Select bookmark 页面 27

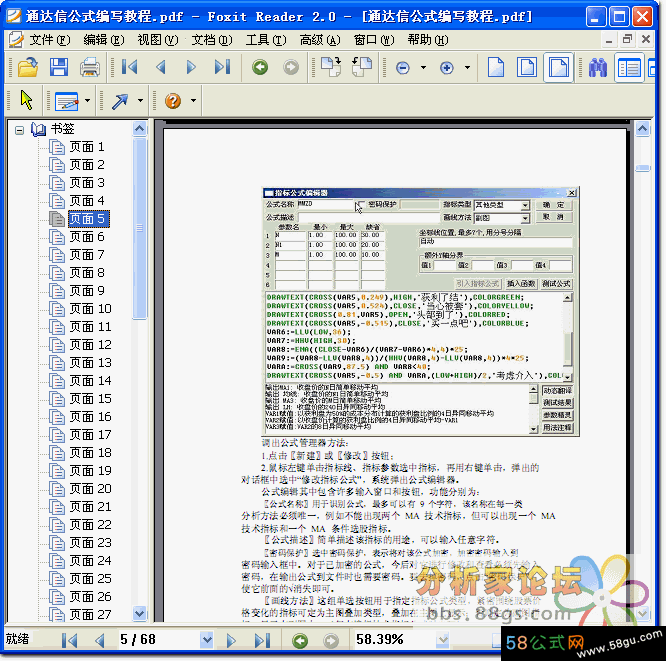(x=90, y=615)
